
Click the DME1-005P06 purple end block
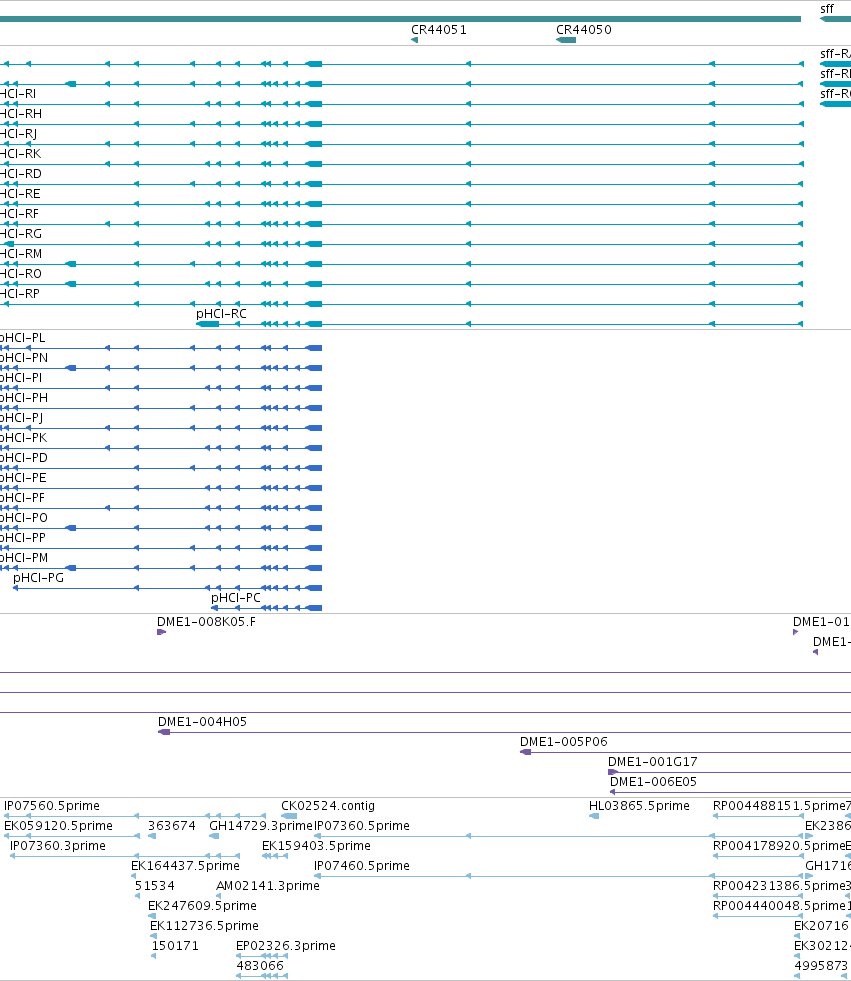(526, 752)
